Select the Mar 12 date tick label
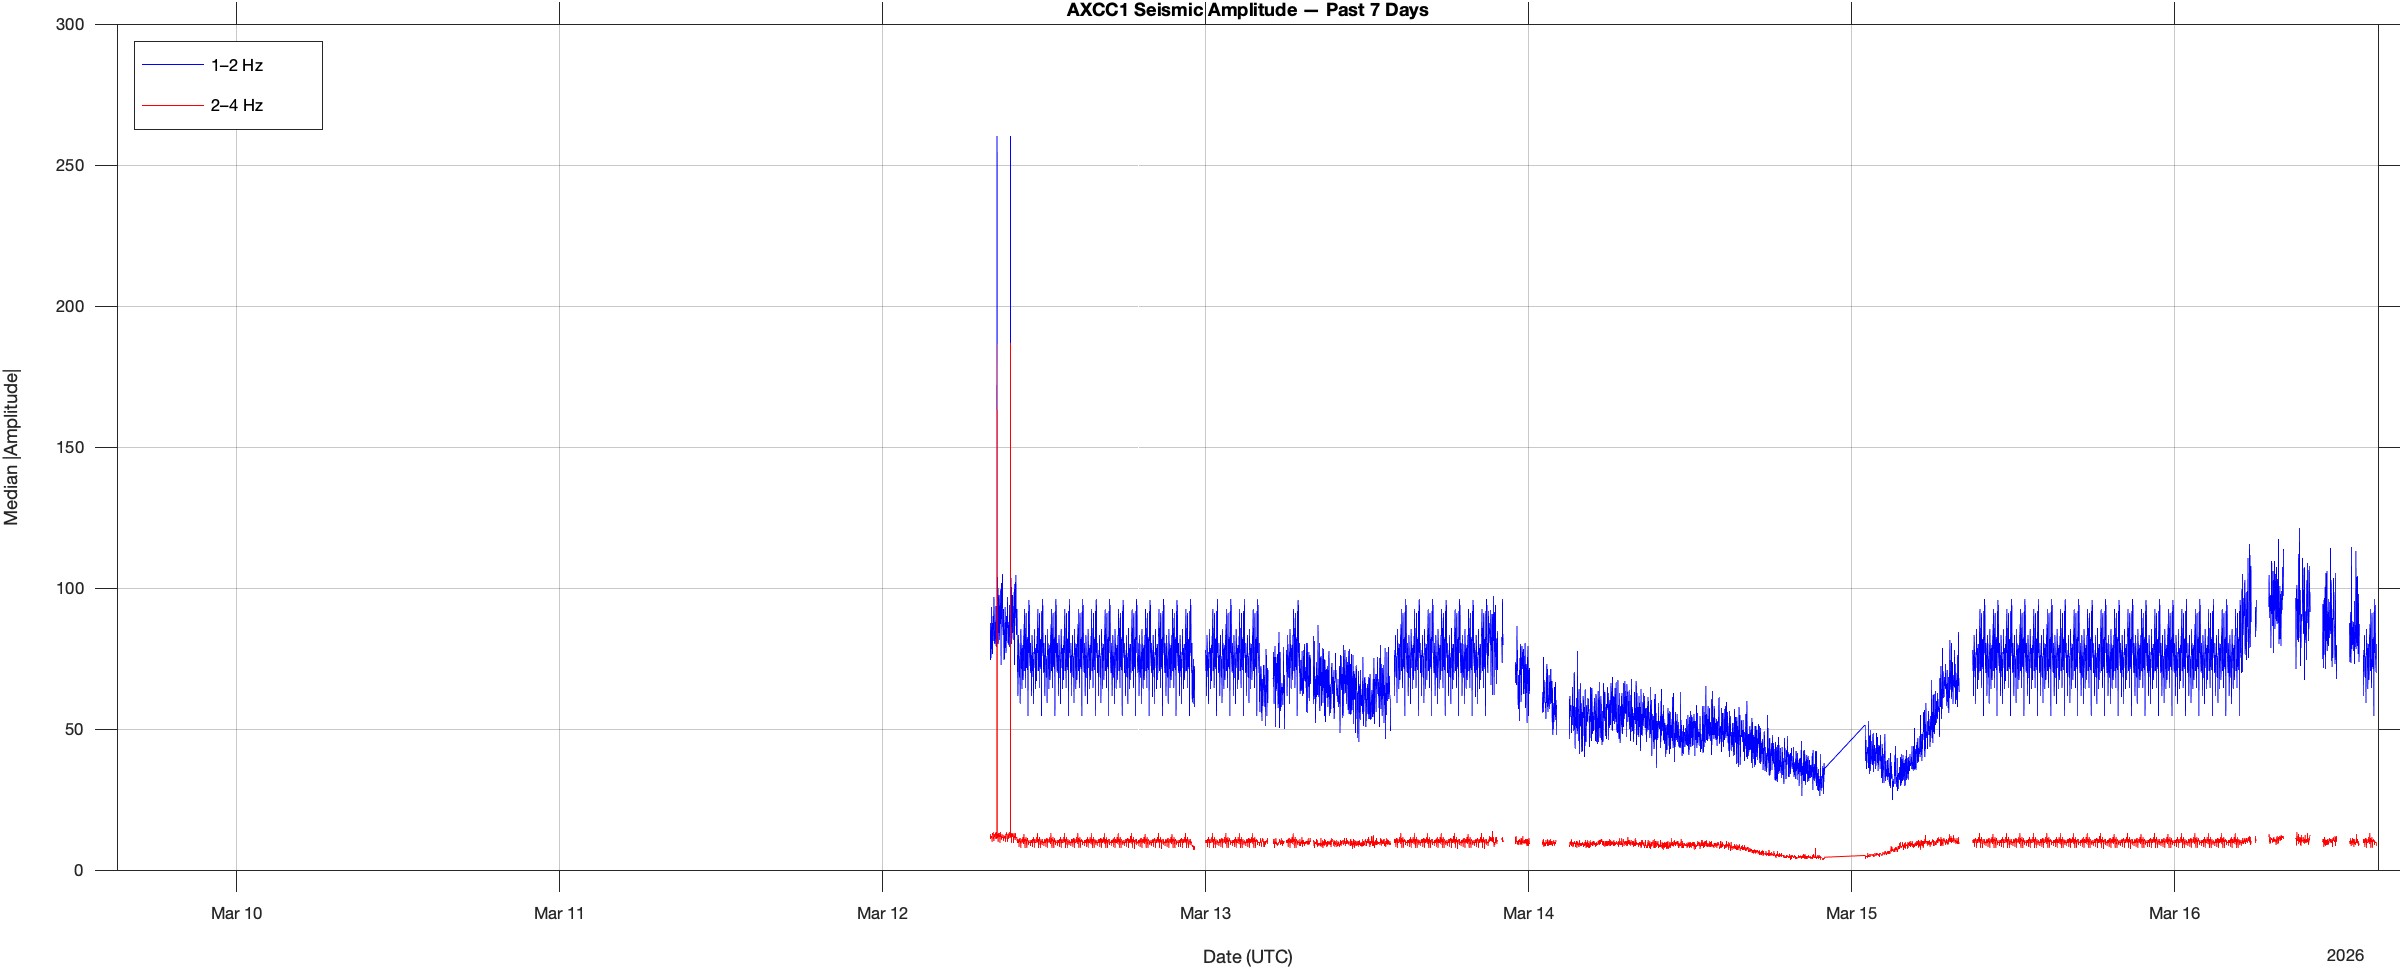Screen dimensions: 2402x969 point(882,913)
